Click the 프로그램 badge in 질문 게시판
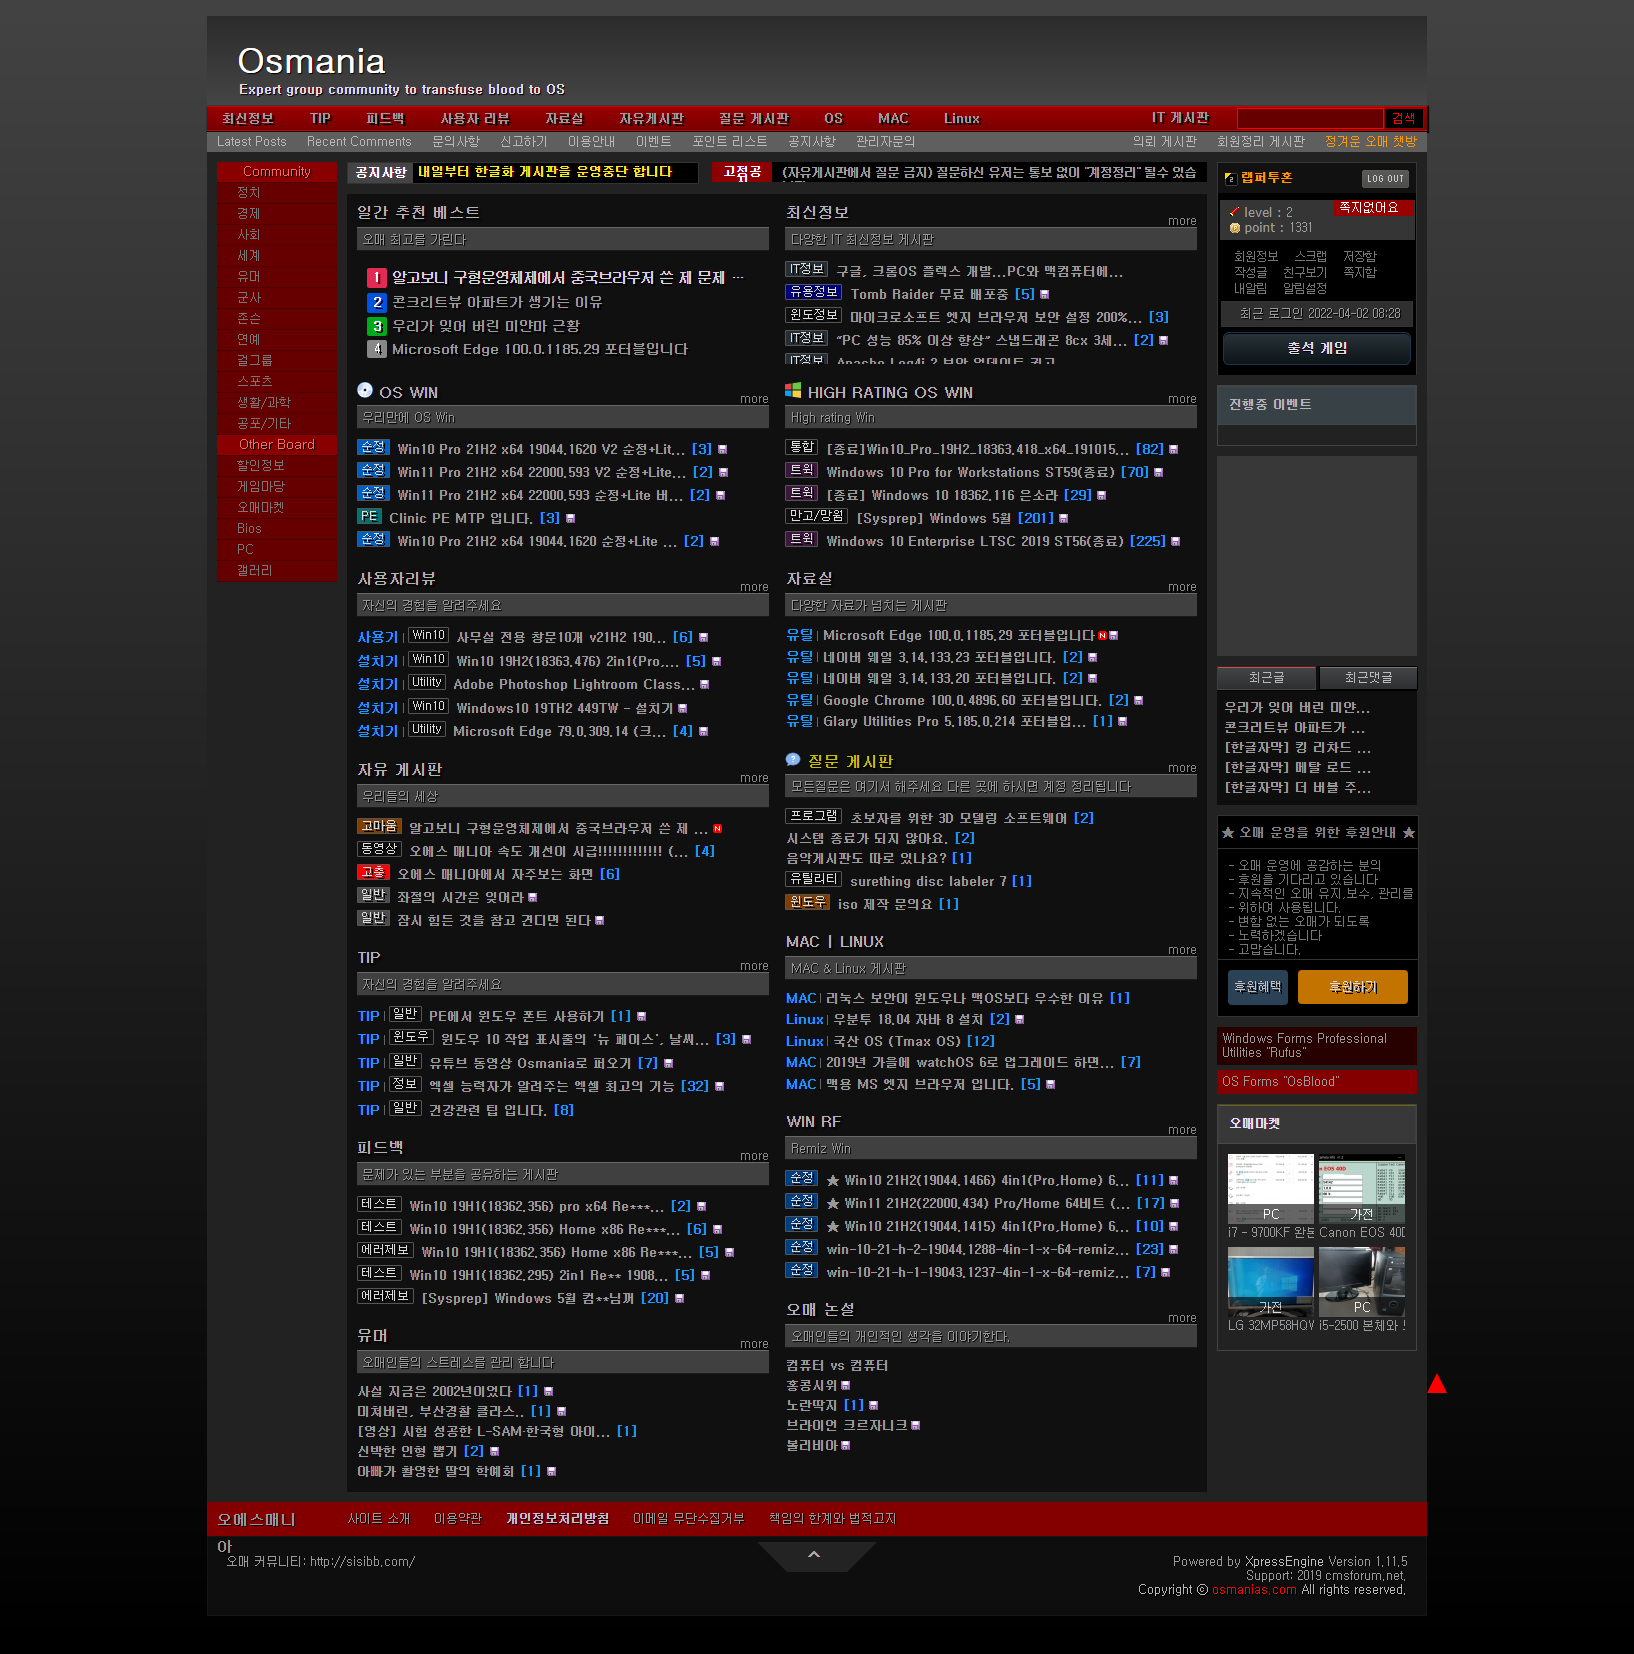The height and width of the screenshot is (1654, 1634). point(814,816)
